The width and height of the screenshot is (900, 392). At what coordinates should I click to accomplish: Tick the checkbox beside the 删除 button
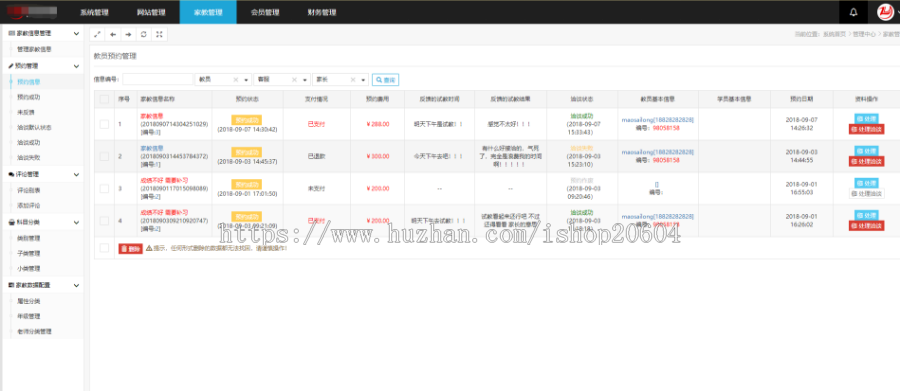(104, 248)
